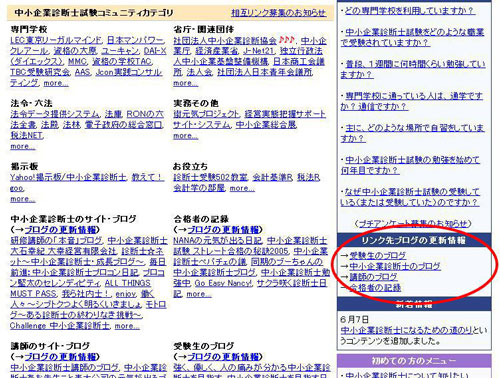Image resolution: width=500 pixels, height=378 pixels.
Task: Expand more links under 掲示板
Action: coord(23,199)
